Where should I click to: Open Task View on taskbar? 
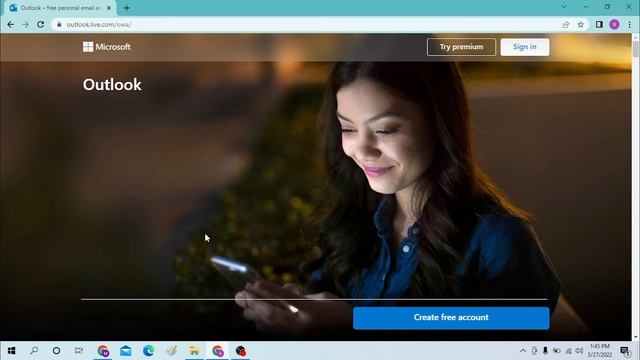(x=79, y=351)
